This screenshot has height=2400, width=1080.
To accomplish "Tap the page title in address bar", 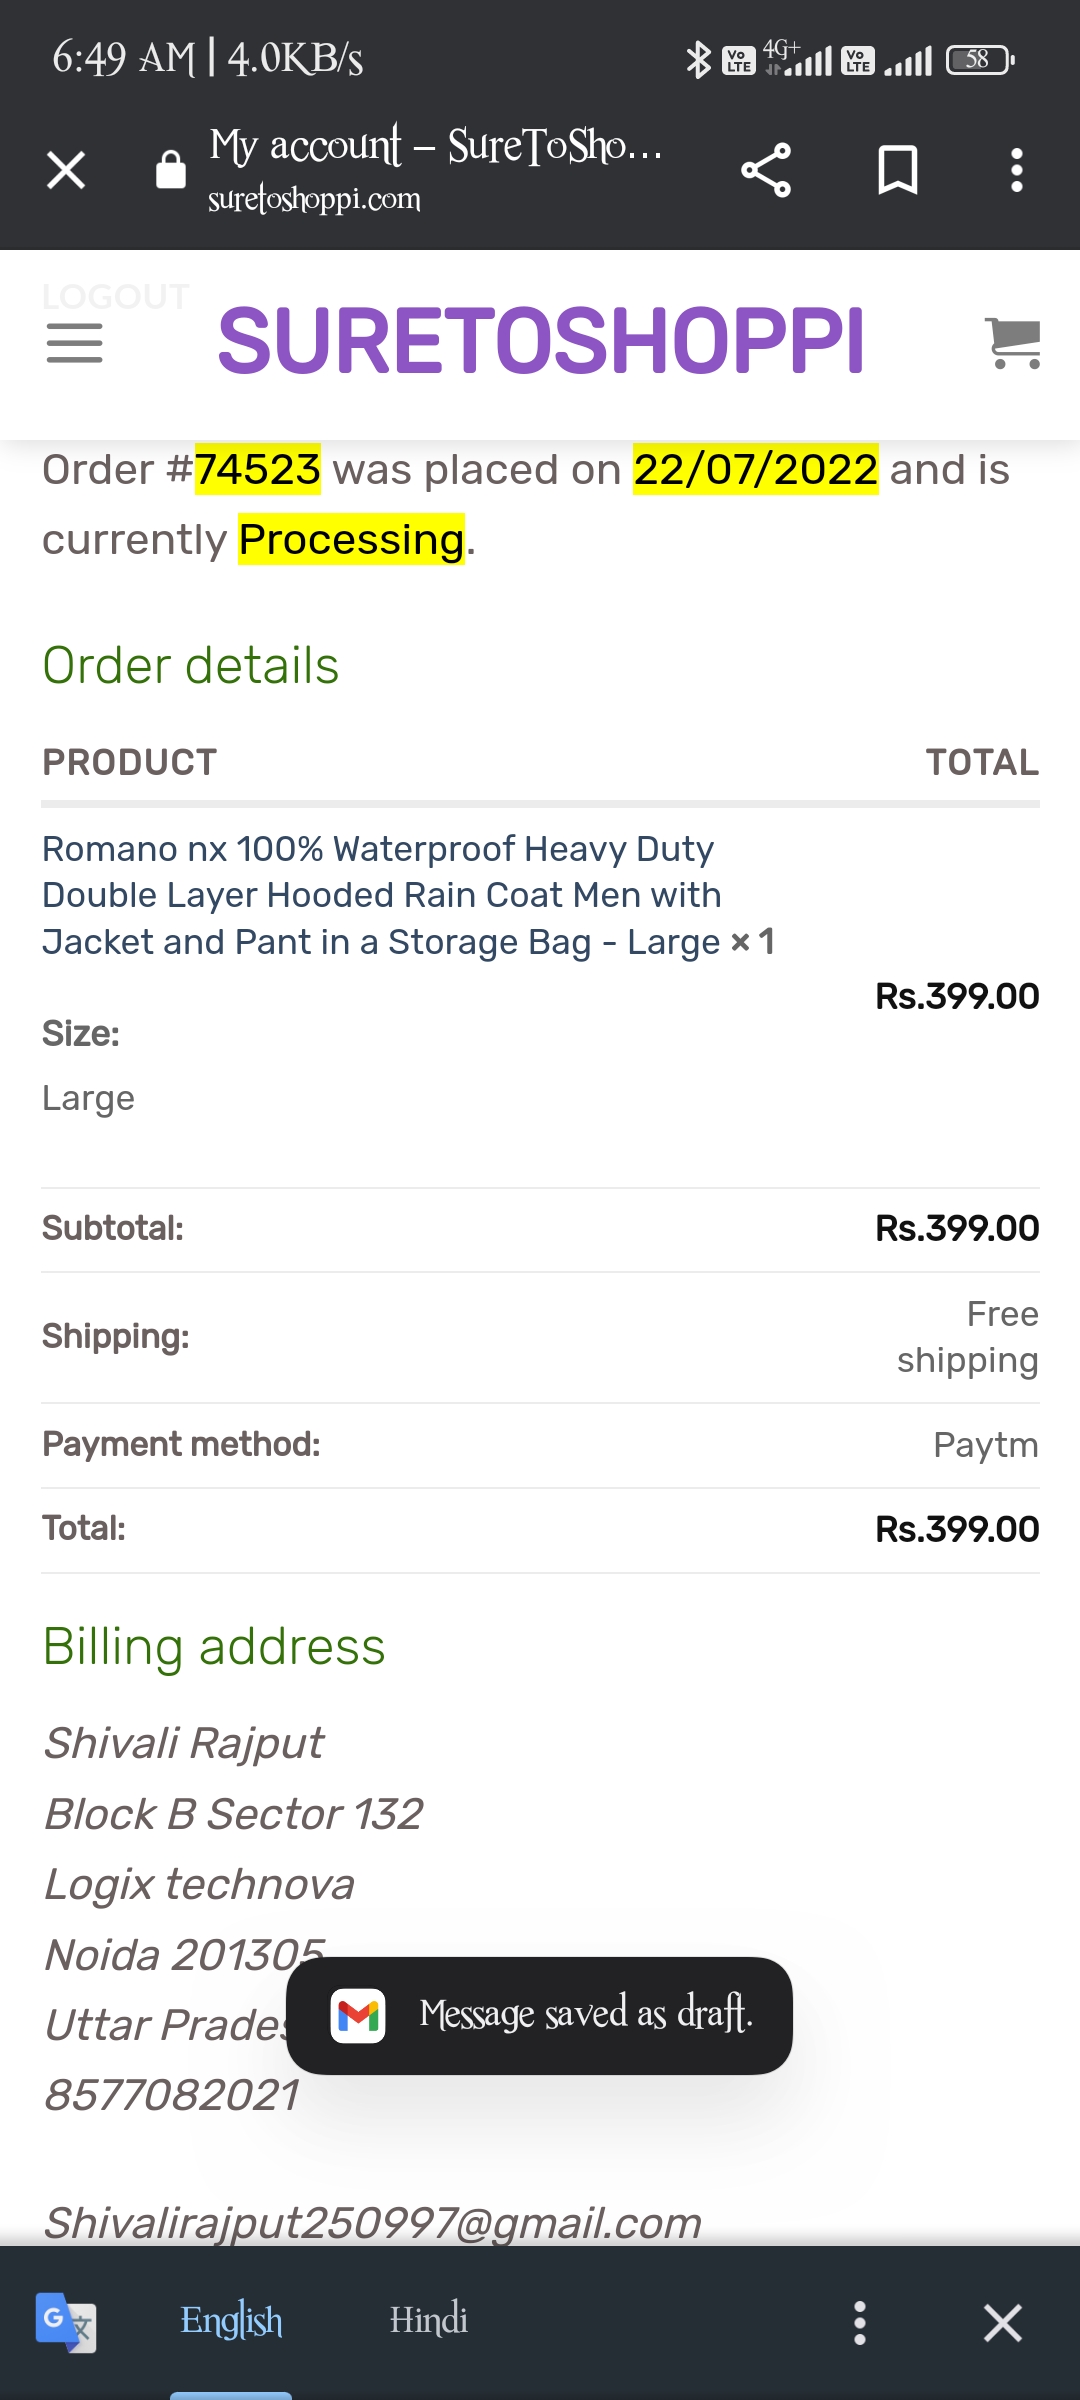I will tap(435, 147).
